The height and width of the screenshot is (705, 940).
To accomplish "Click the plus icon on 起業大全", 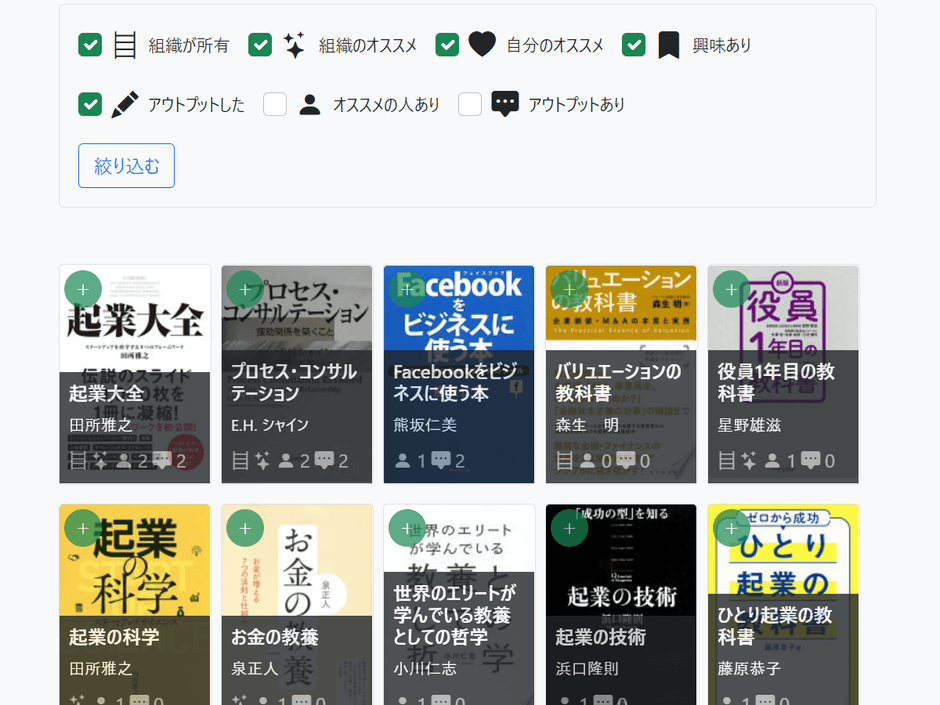I will click(x=83, y=288).
